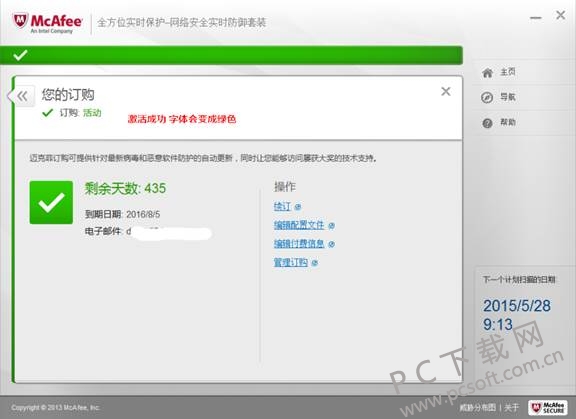Viewport: 576px width, 419px height.
Task: Open 编辑配置文件 link
Action: (x=299, y=225)
